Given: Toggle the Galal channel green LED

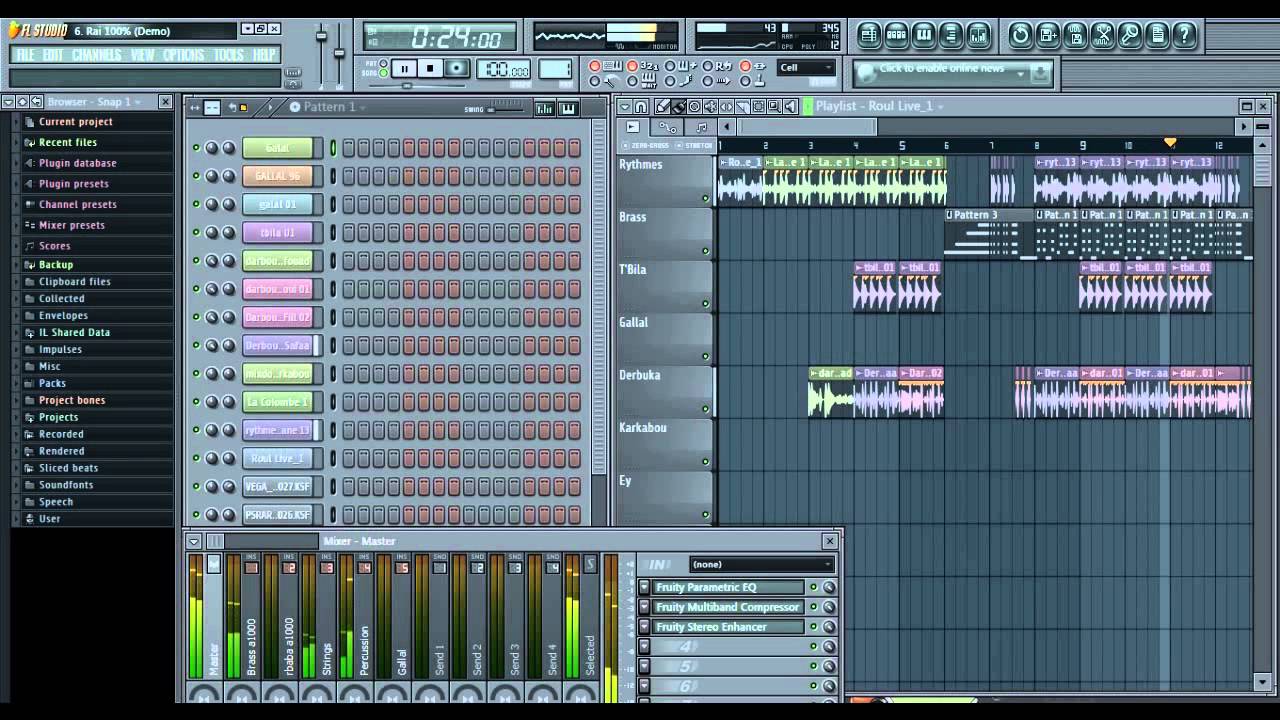Looking at the screenshot, I should point(196,148).
